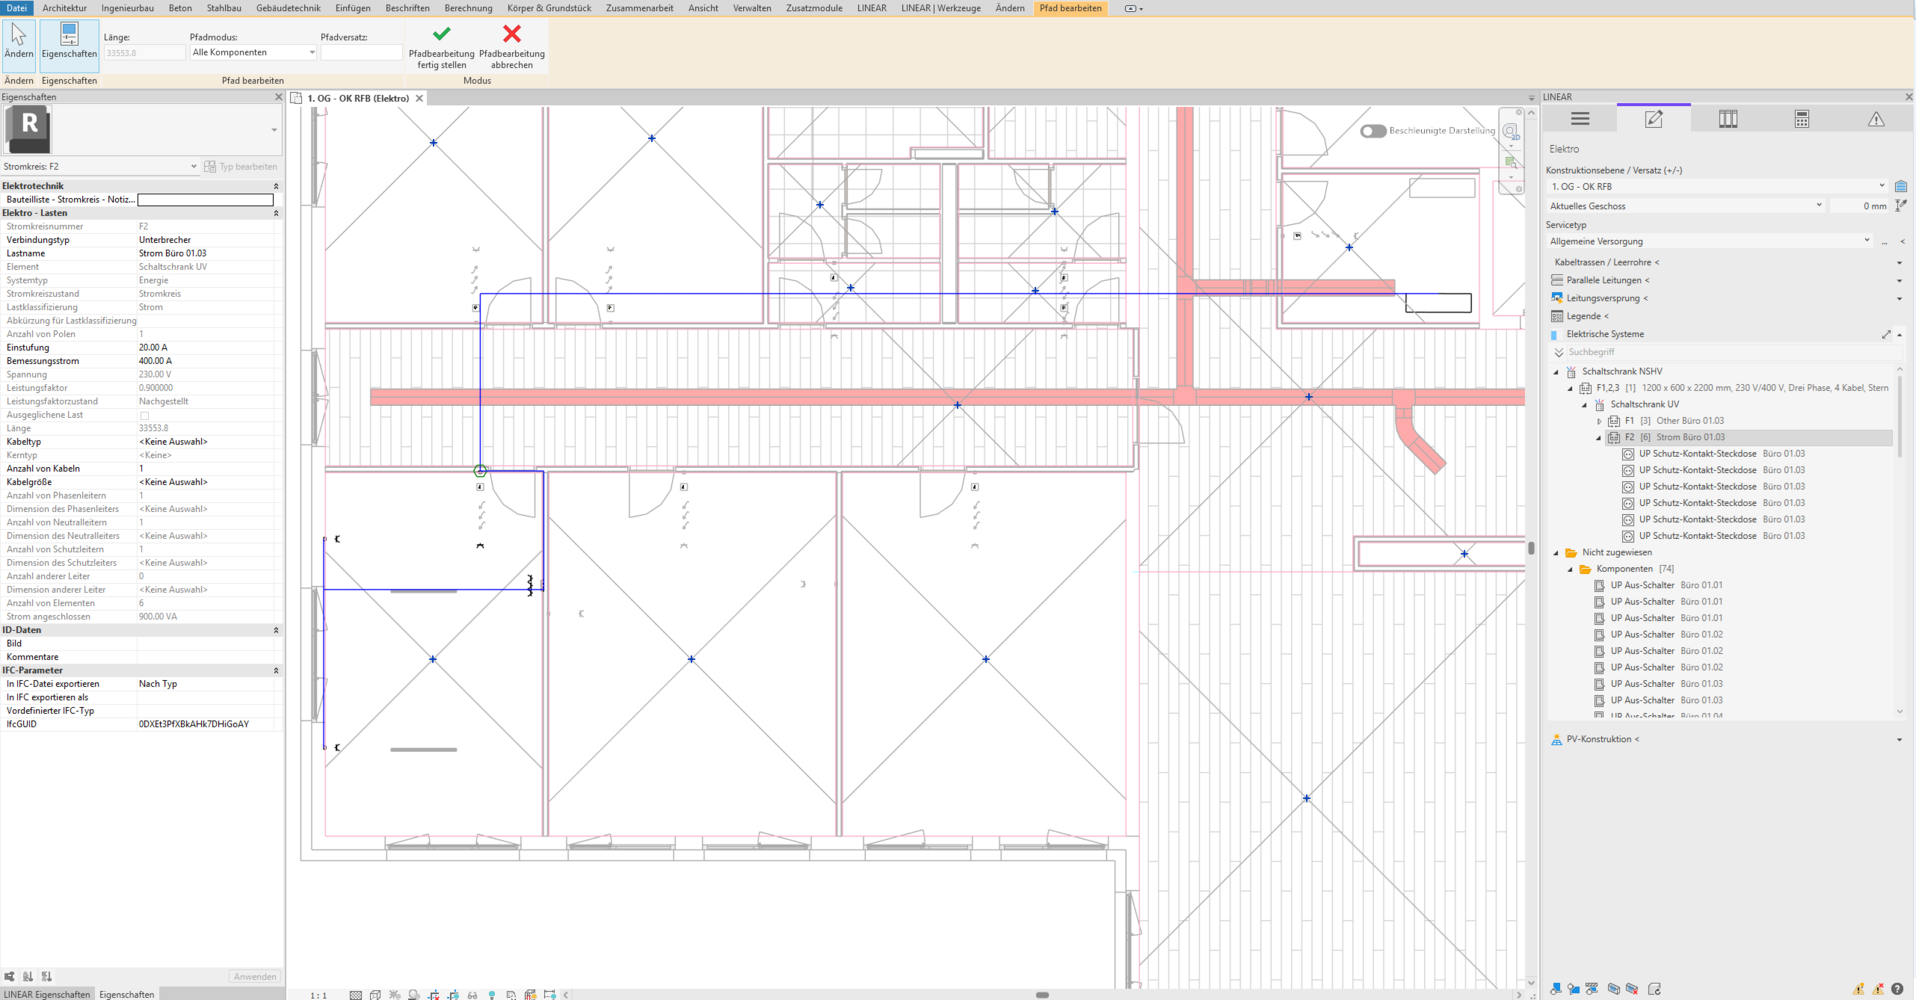Screen dimensions: 1916x1000
Task: Select the pencil edit tab in the LINEAR panel
Action: (1654, 119)
